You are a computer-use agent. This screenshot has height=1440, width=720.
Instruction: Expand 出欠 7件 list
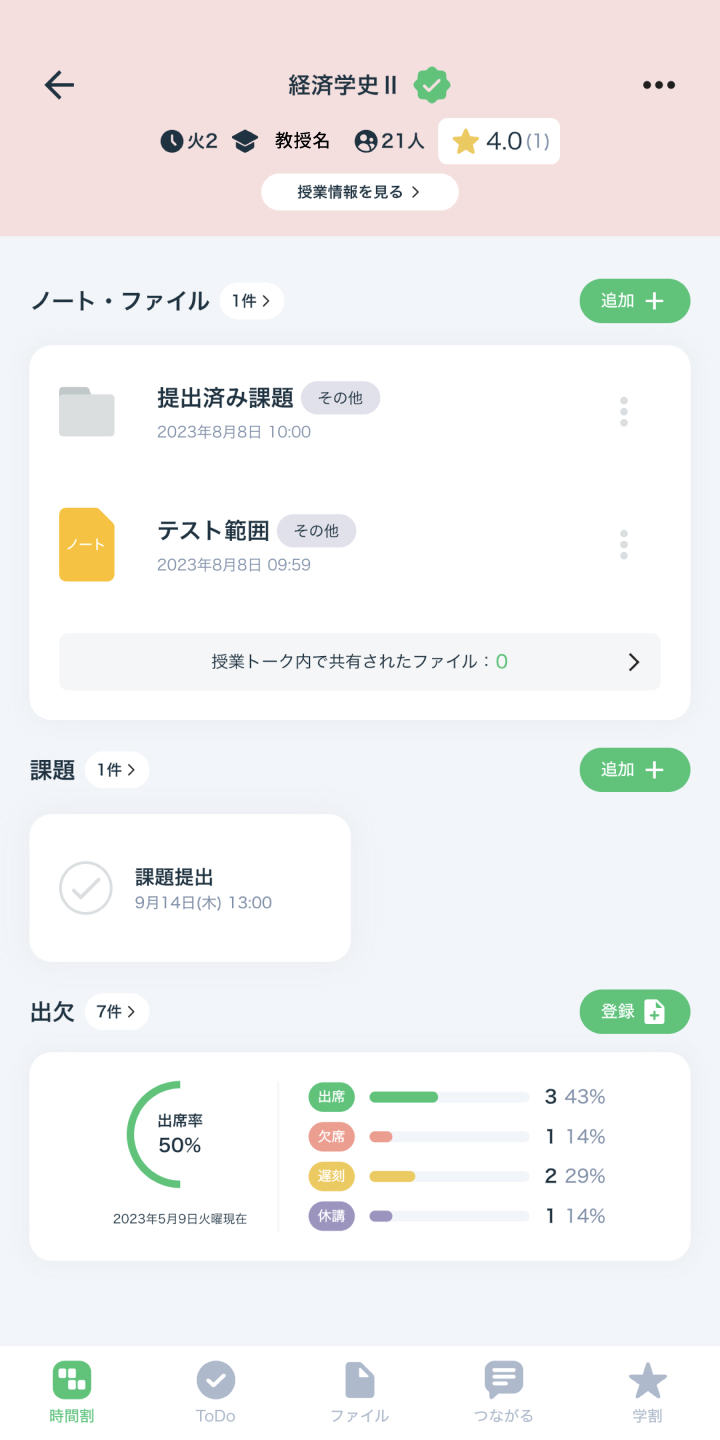pos(117,1012)
